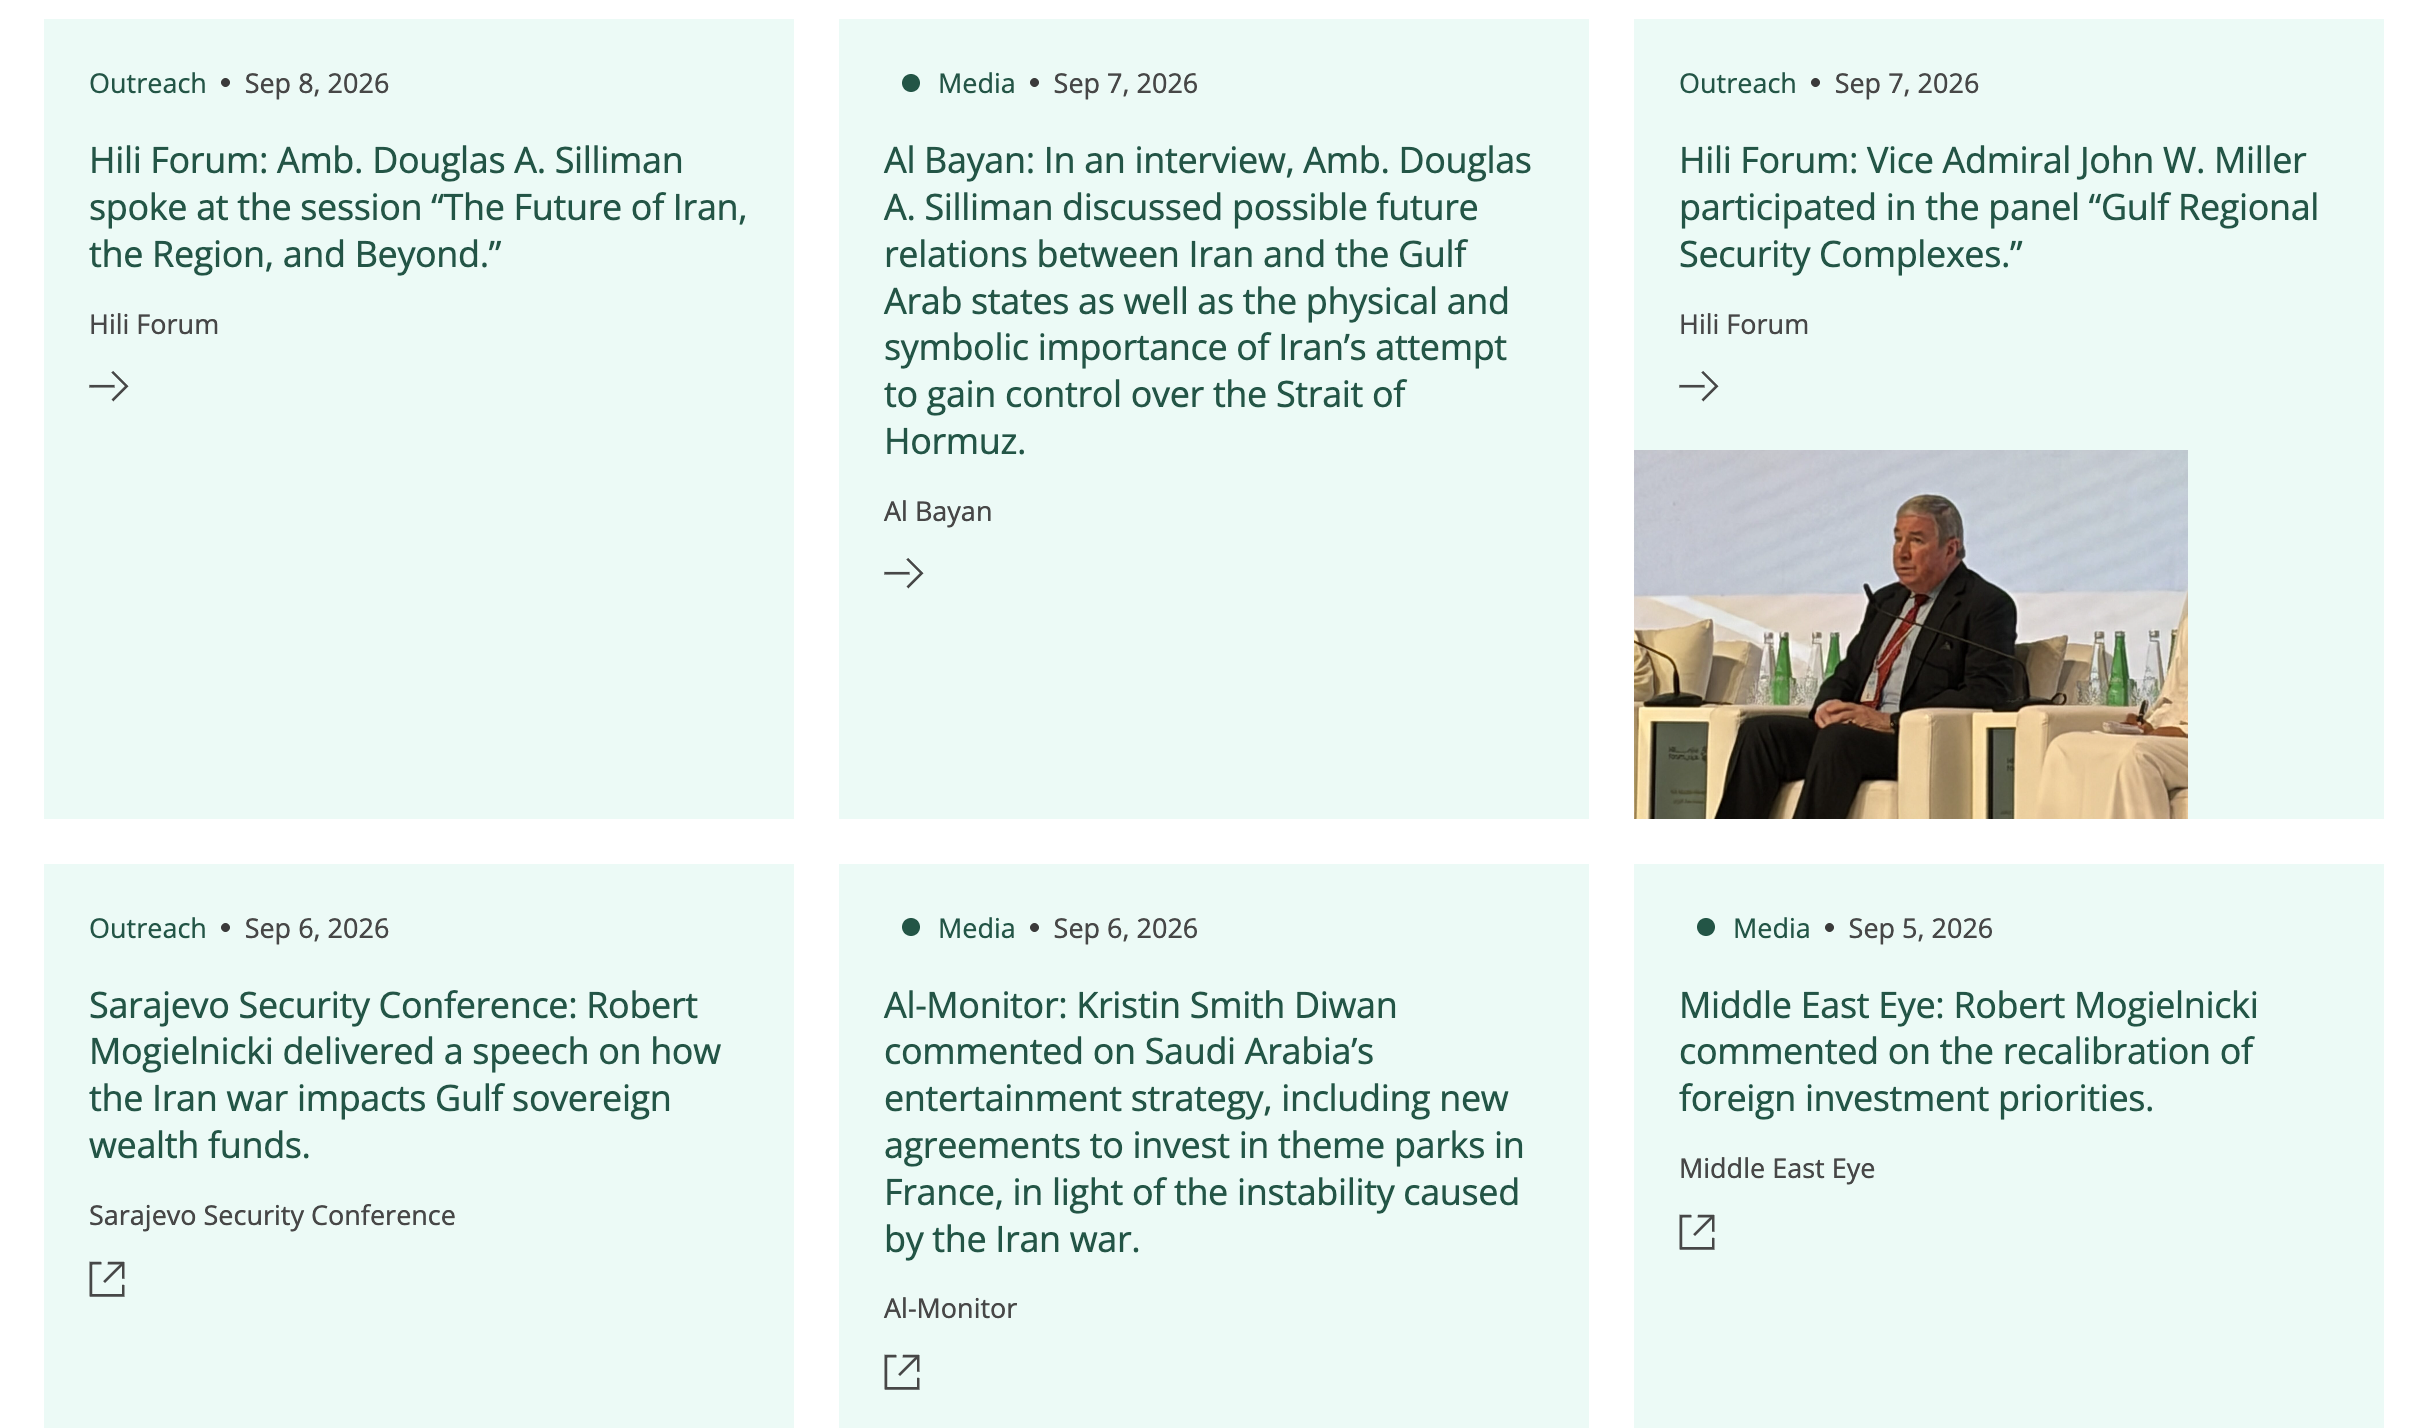This screenshot has width=2412, height=1428.
Task: Open Sarajevo Security Conference speech headline
Action: [405, 1075]
